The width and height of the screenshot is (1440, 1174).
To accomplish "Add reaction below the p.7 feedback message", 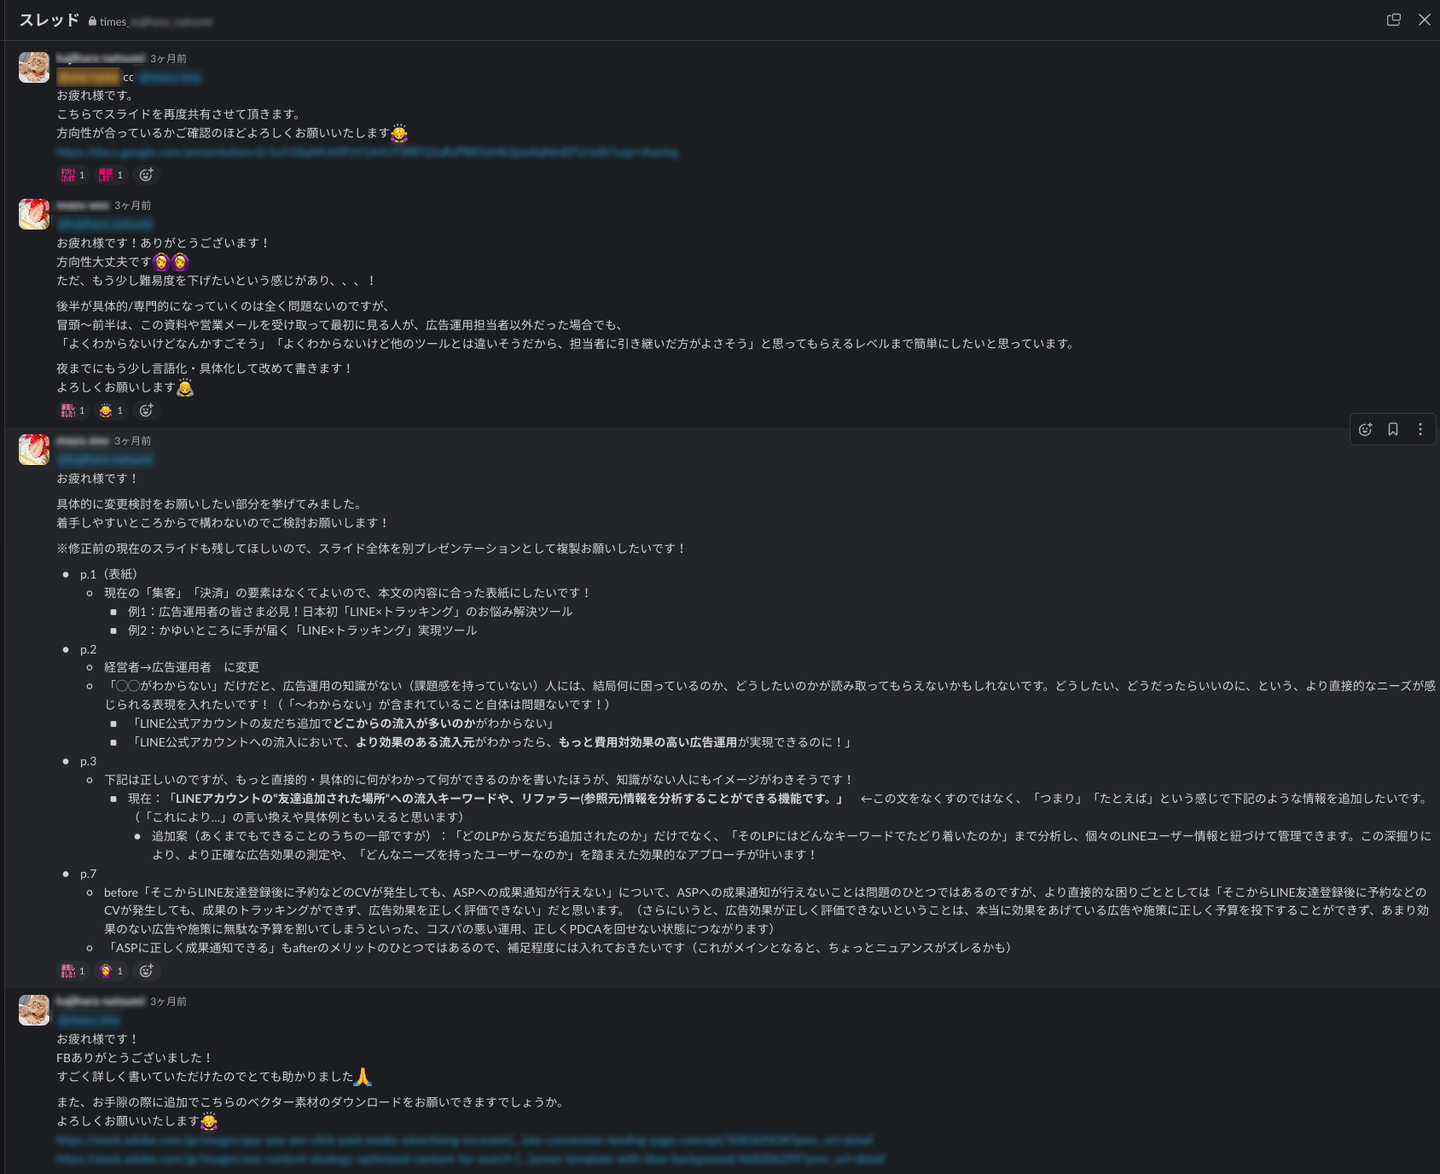I will coord(146,971).
